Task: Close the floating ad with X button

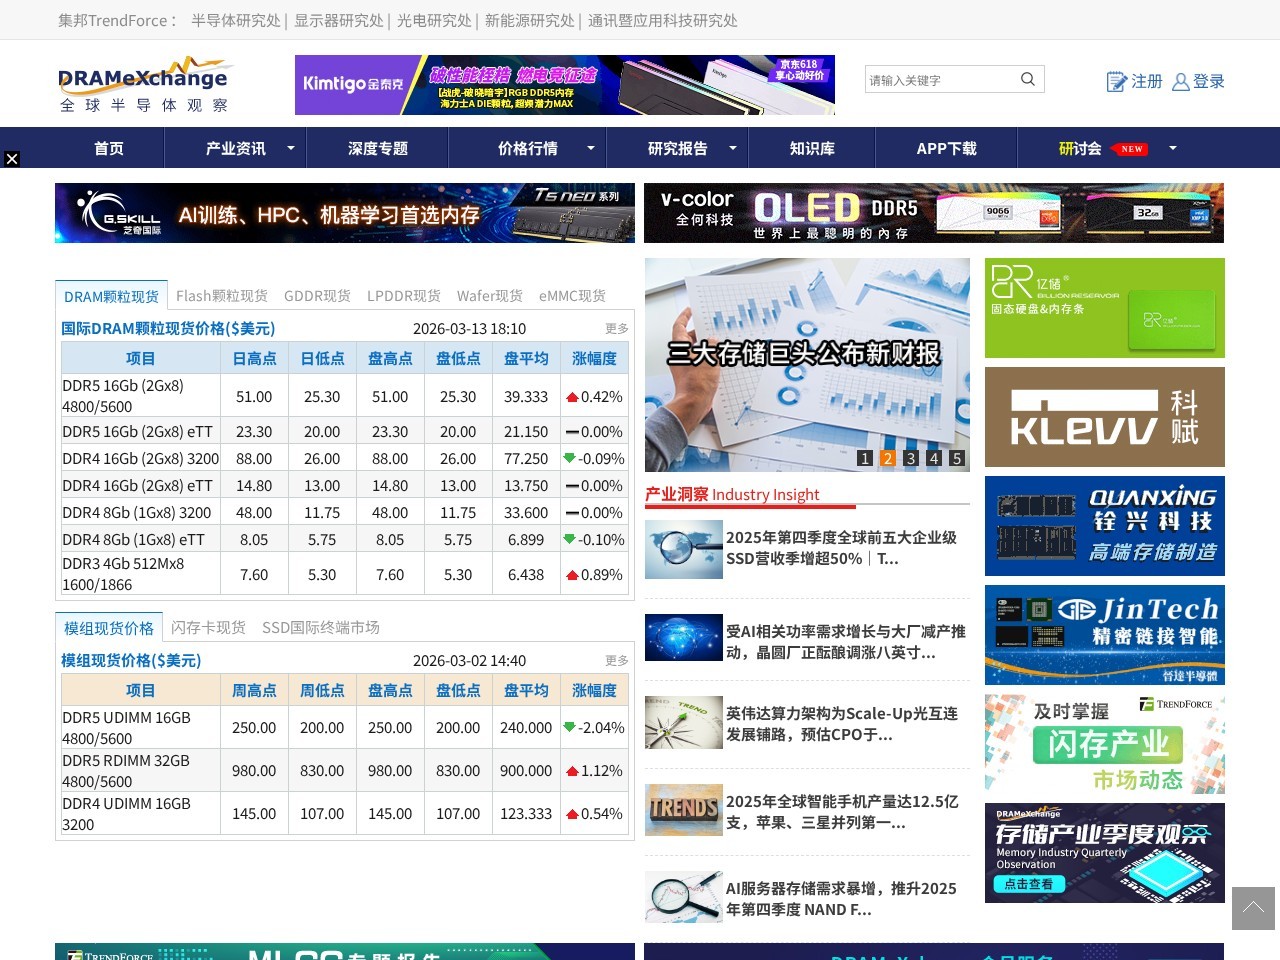Action: (11, 159)
